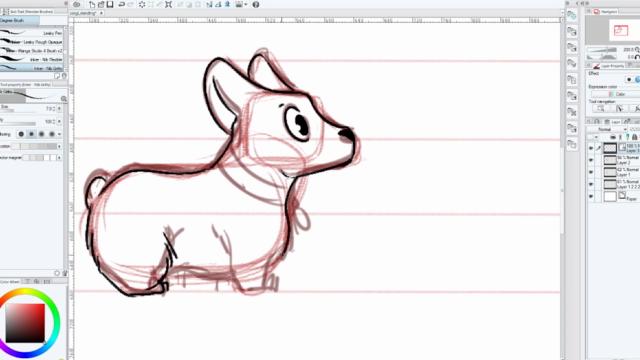Select the third anti-aliasing option
The image size is (640, 360).
(x=42, y=134)
